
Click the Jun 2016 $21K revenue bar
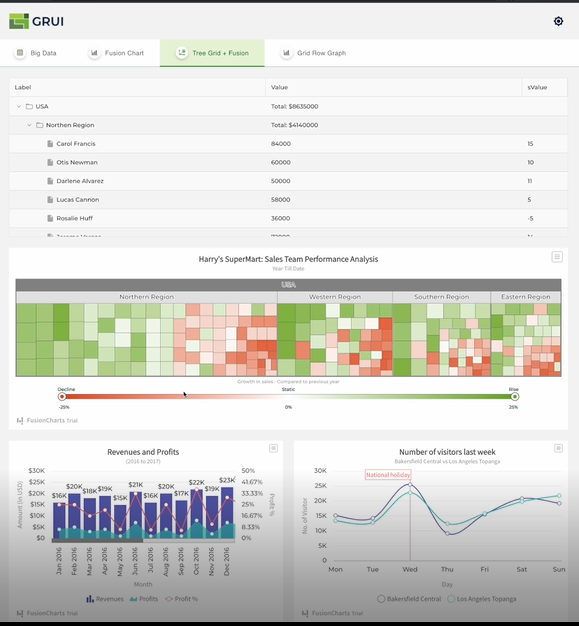click(135, 515)
